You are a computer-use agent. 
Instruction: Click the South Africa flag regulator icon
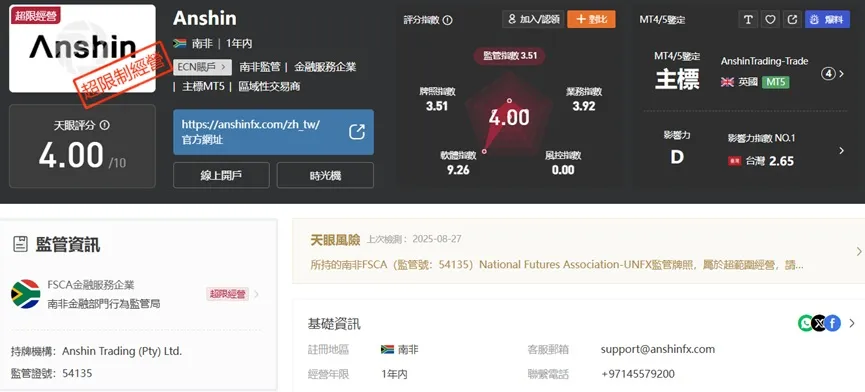[25, 294]
